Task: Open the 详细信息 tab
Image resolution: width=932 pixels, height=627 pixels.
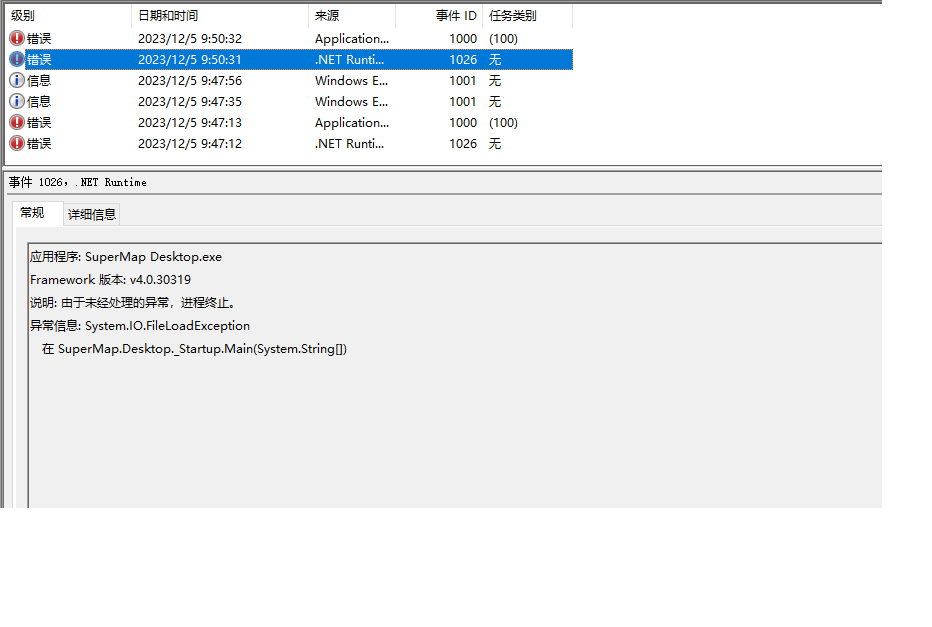Action: 92,215
